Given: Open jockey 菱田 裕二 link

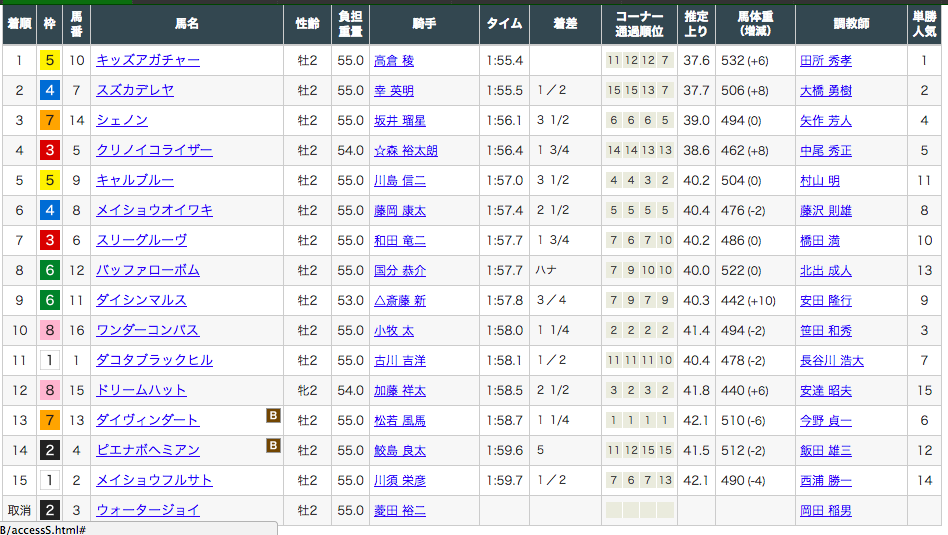Looking at the screenshot, I should pos(400,510).
